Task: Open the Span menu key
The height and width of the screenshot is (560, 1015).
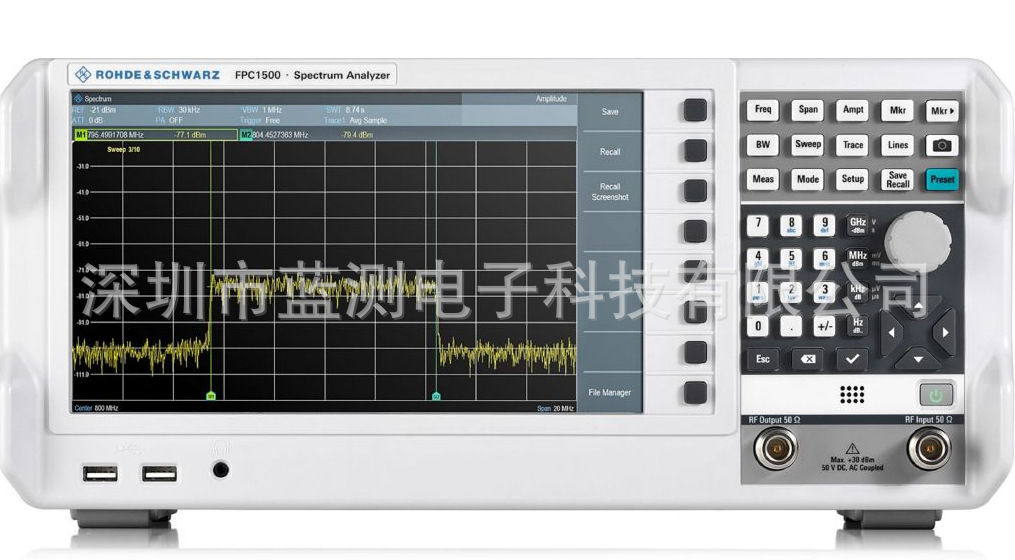Action: pyautogui.click(x=808, y=110)
